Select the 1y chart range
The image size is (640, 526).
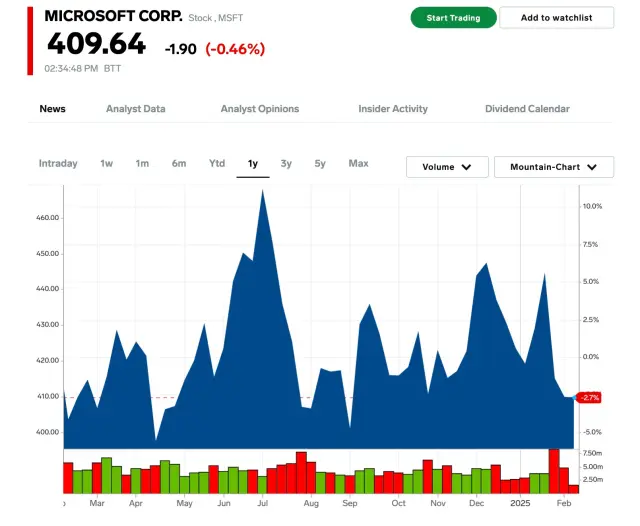253,164
